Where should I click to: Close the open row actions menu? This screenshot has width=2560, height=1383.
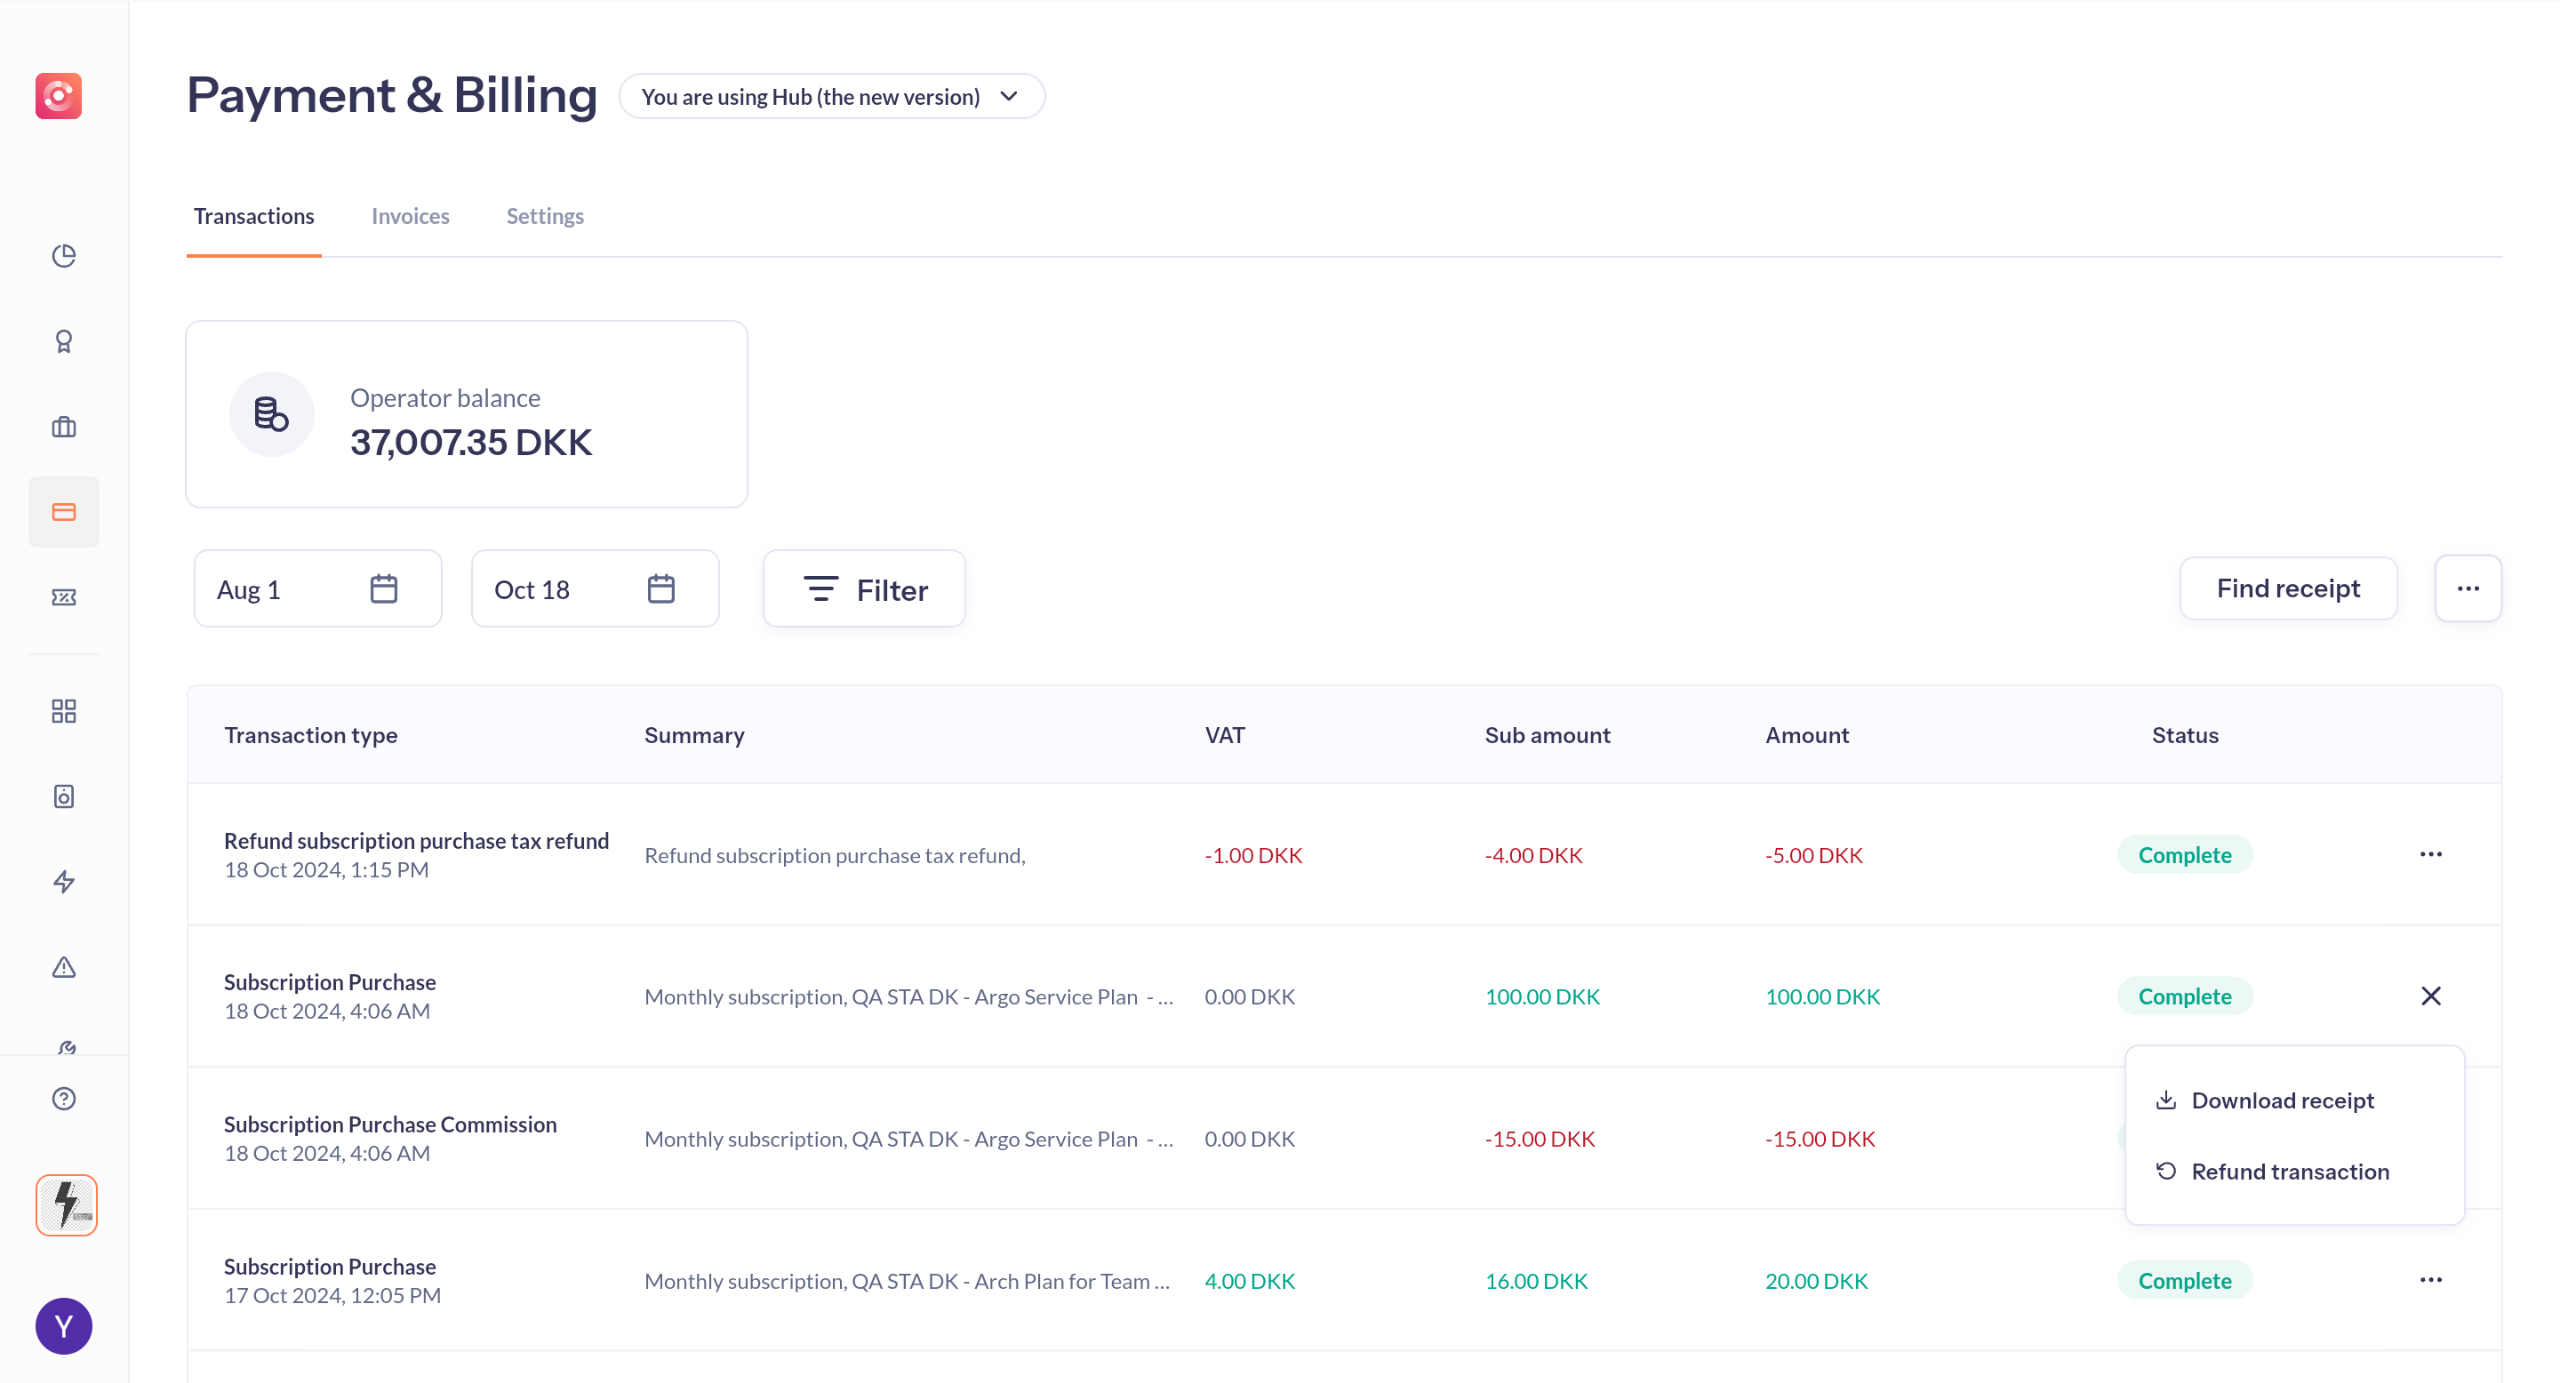[x=2430, y=996]
